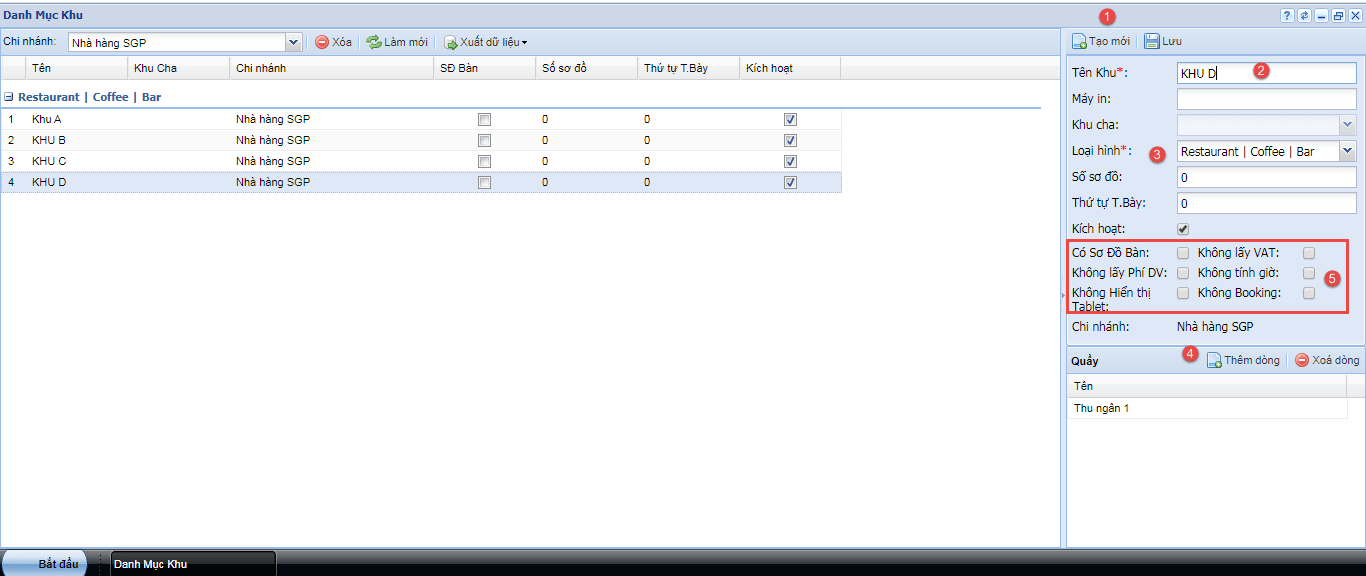Open the Loại hình dropdown arrow
The height and width of the screenshot is (576, 1366).
click(1347, 151)
